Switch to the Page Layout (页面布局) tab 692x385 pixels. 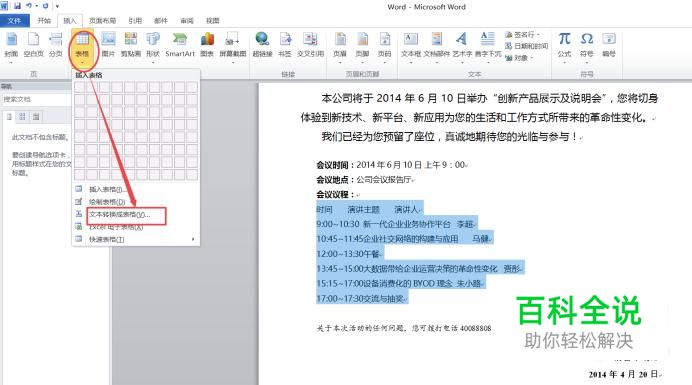coord(102,21)
